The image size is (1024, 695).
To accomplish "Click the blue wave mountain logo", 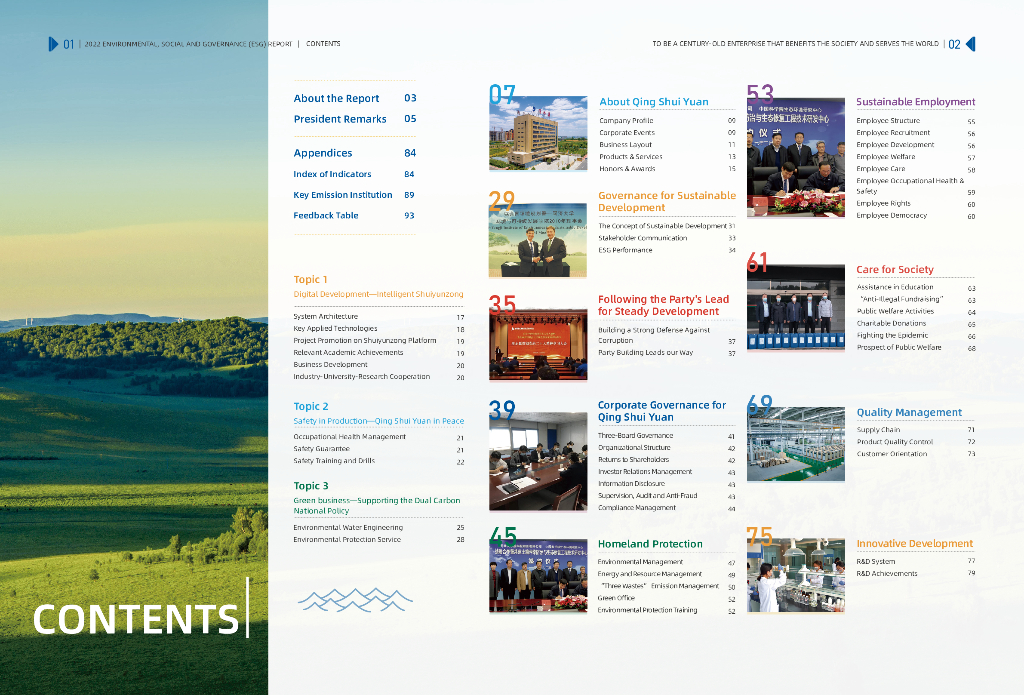I will [x=355, y=599].
